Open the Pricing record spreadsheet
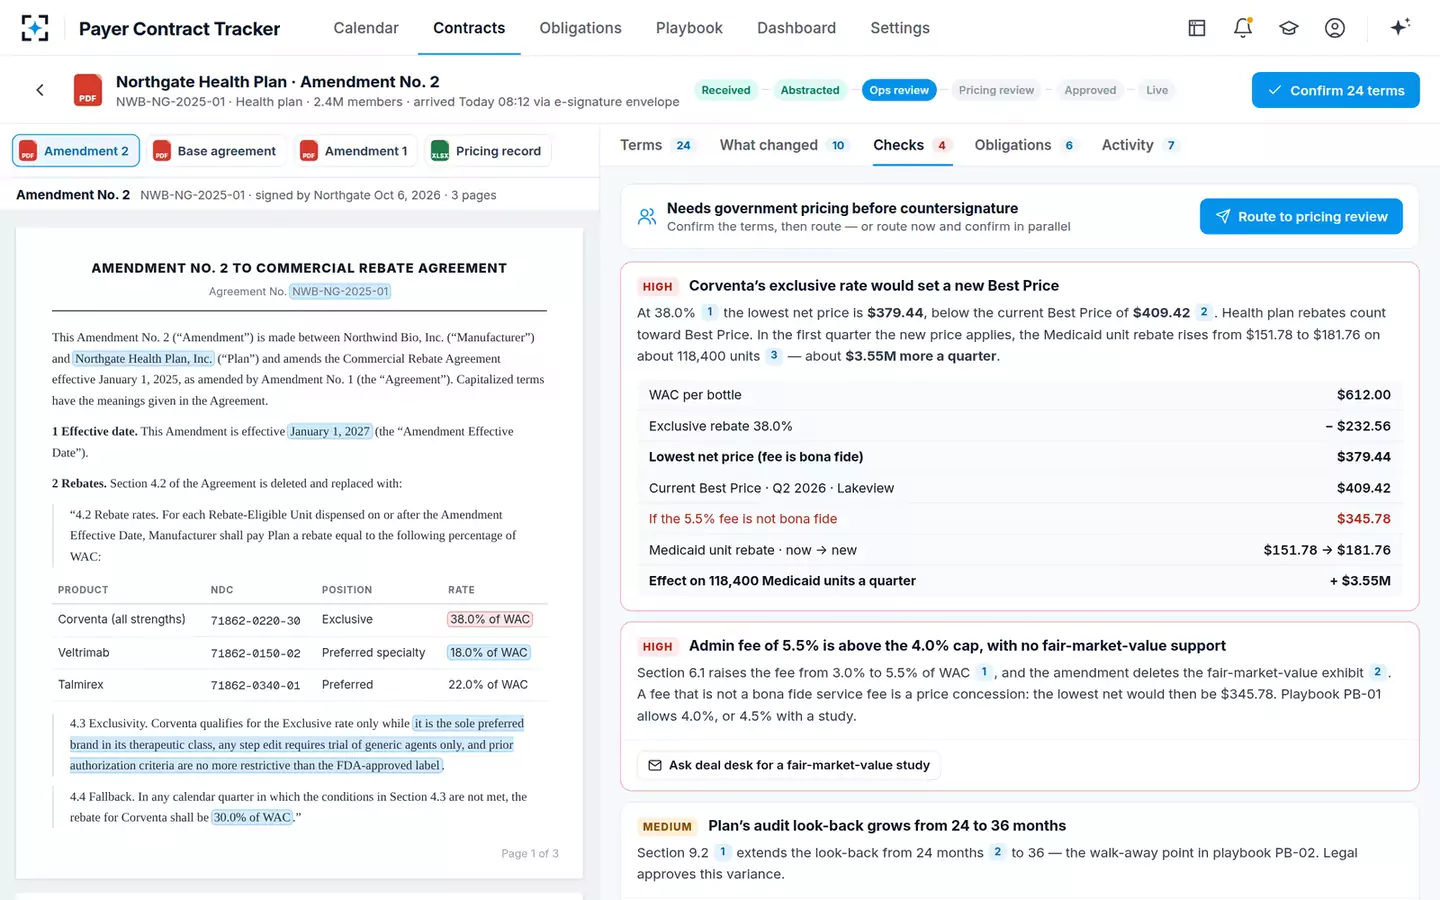 (x=487, y=151)
